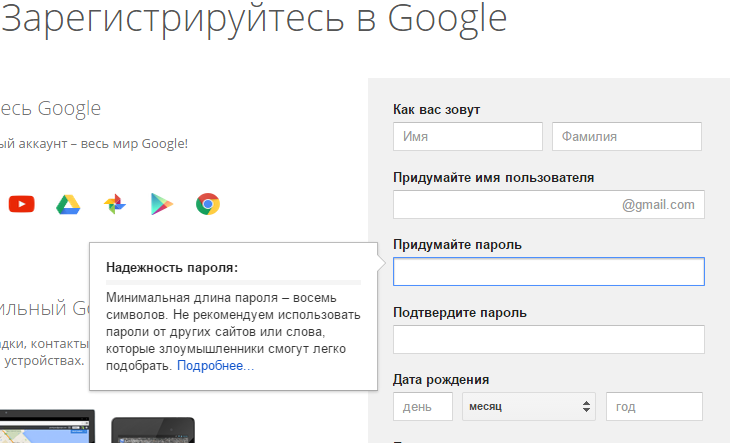Click the Google Play icon
Image resolution: width=748 pixels, height=443 pixels.
click(x=161, y=204)
